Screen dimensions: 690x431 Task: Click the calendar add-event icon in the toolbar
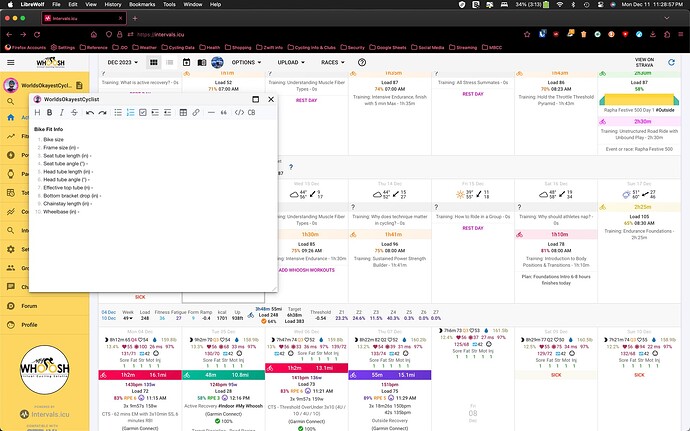click(187, 63)
